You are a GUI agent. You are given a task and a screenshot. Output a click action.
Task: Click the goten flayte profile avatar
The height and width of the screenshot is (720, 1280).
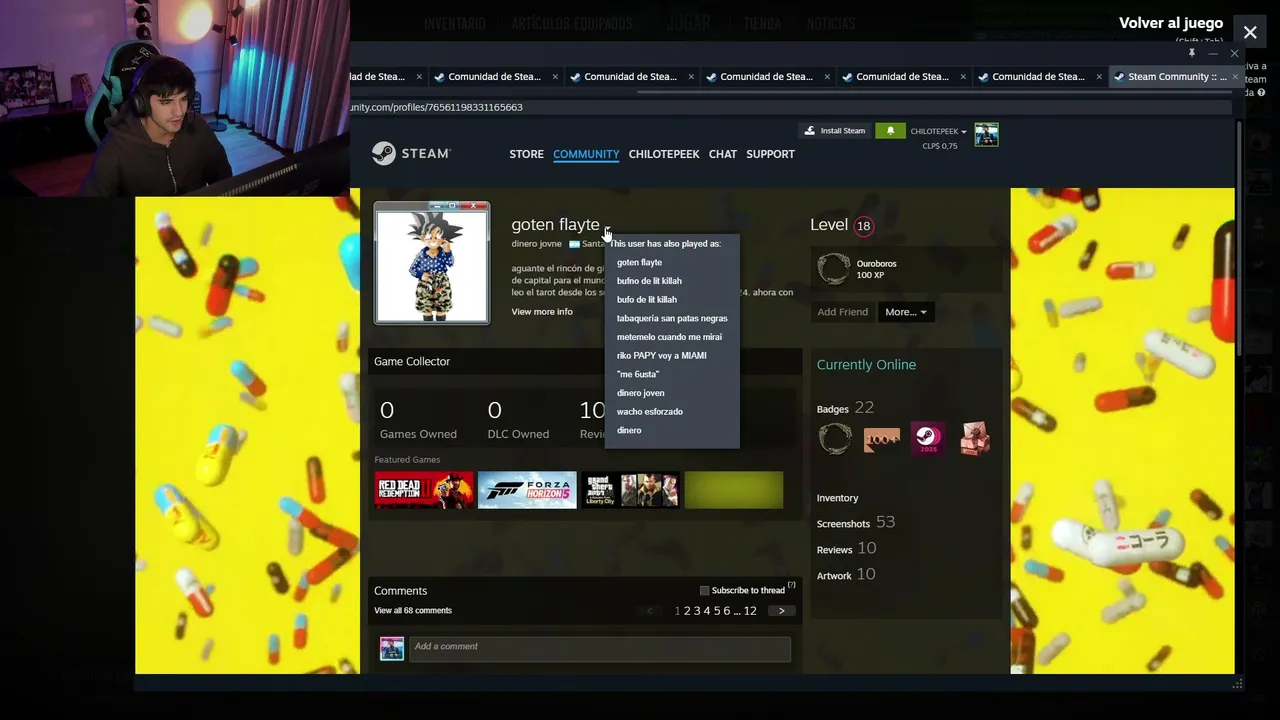point(432,263)
